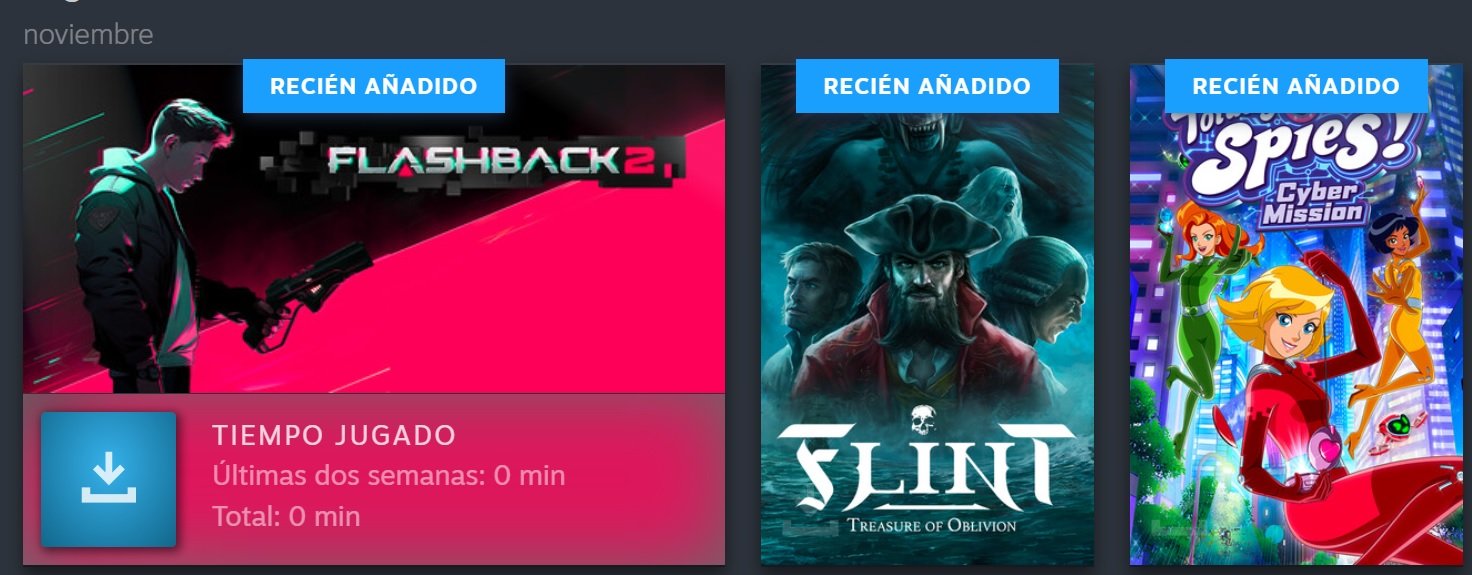1472x575 pixels.
Task: Click the Recién Añadido badge on Totally Spies
Action: click(1296, 86)
